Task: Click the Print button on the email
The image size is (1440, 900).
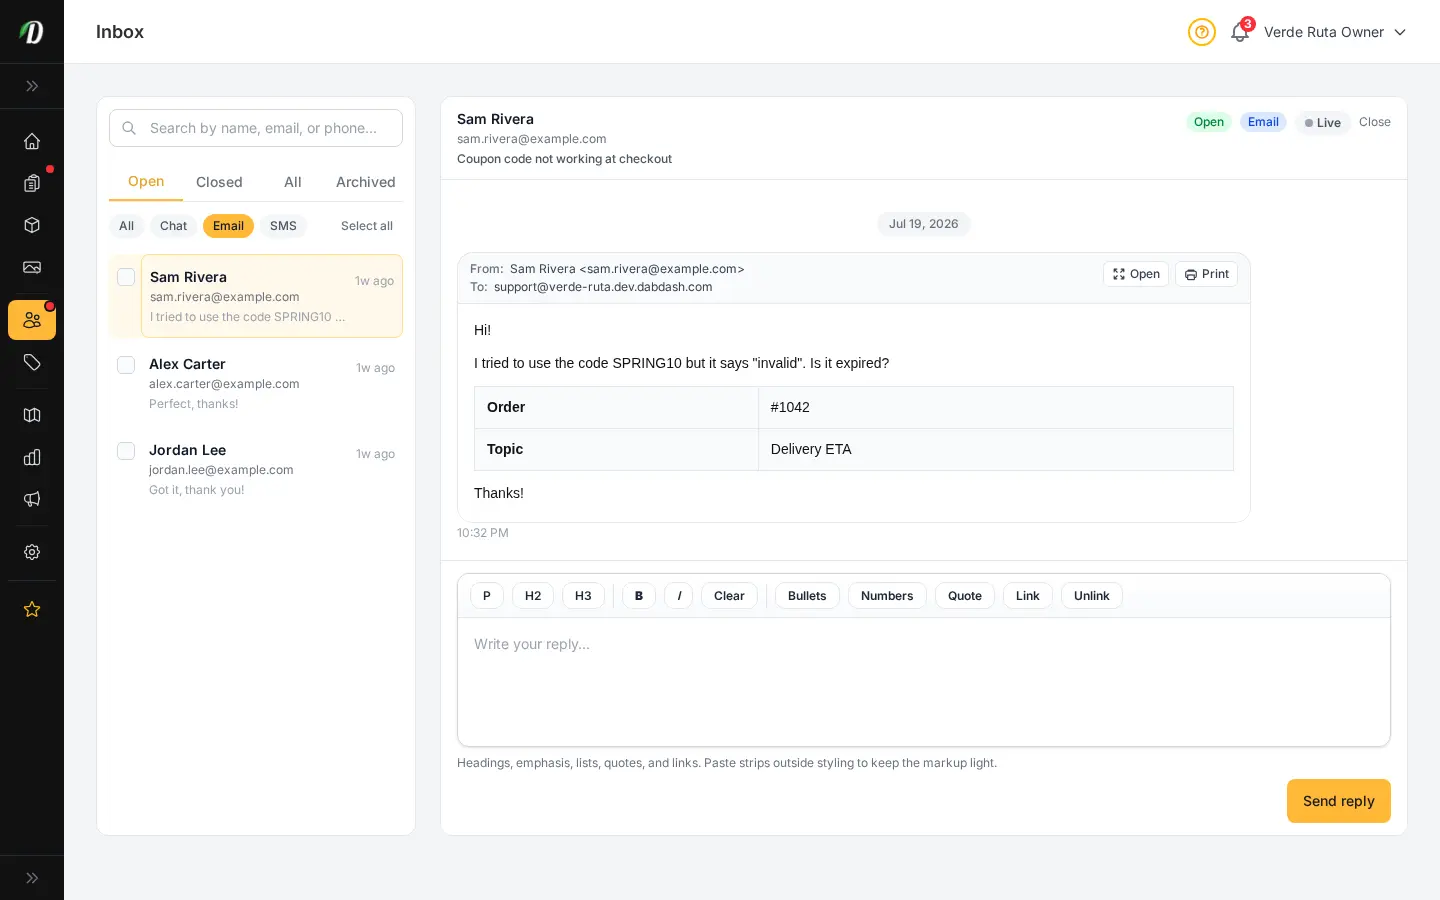Action: 1207,274
